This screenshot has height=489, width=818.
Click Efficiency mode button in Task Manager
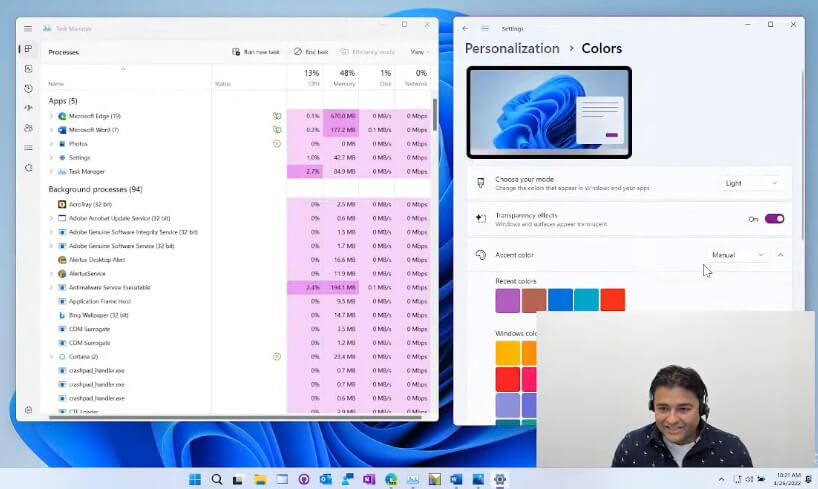(x=368, y=52)
